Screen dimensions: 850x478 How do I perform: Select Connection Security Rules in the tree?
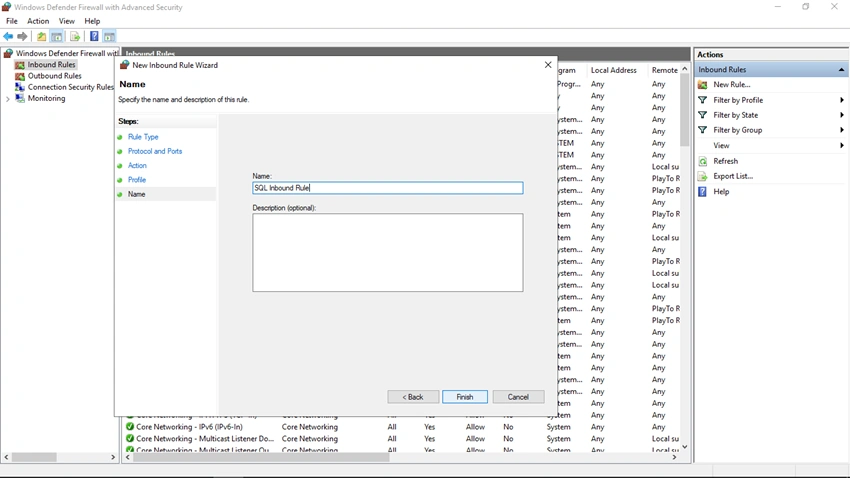70,87
